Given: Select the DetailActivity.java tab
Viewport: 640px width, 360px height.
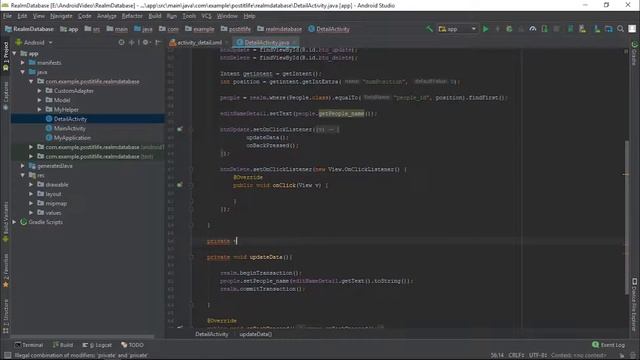Looking at the screenshot, I should [x=266, y=42].
